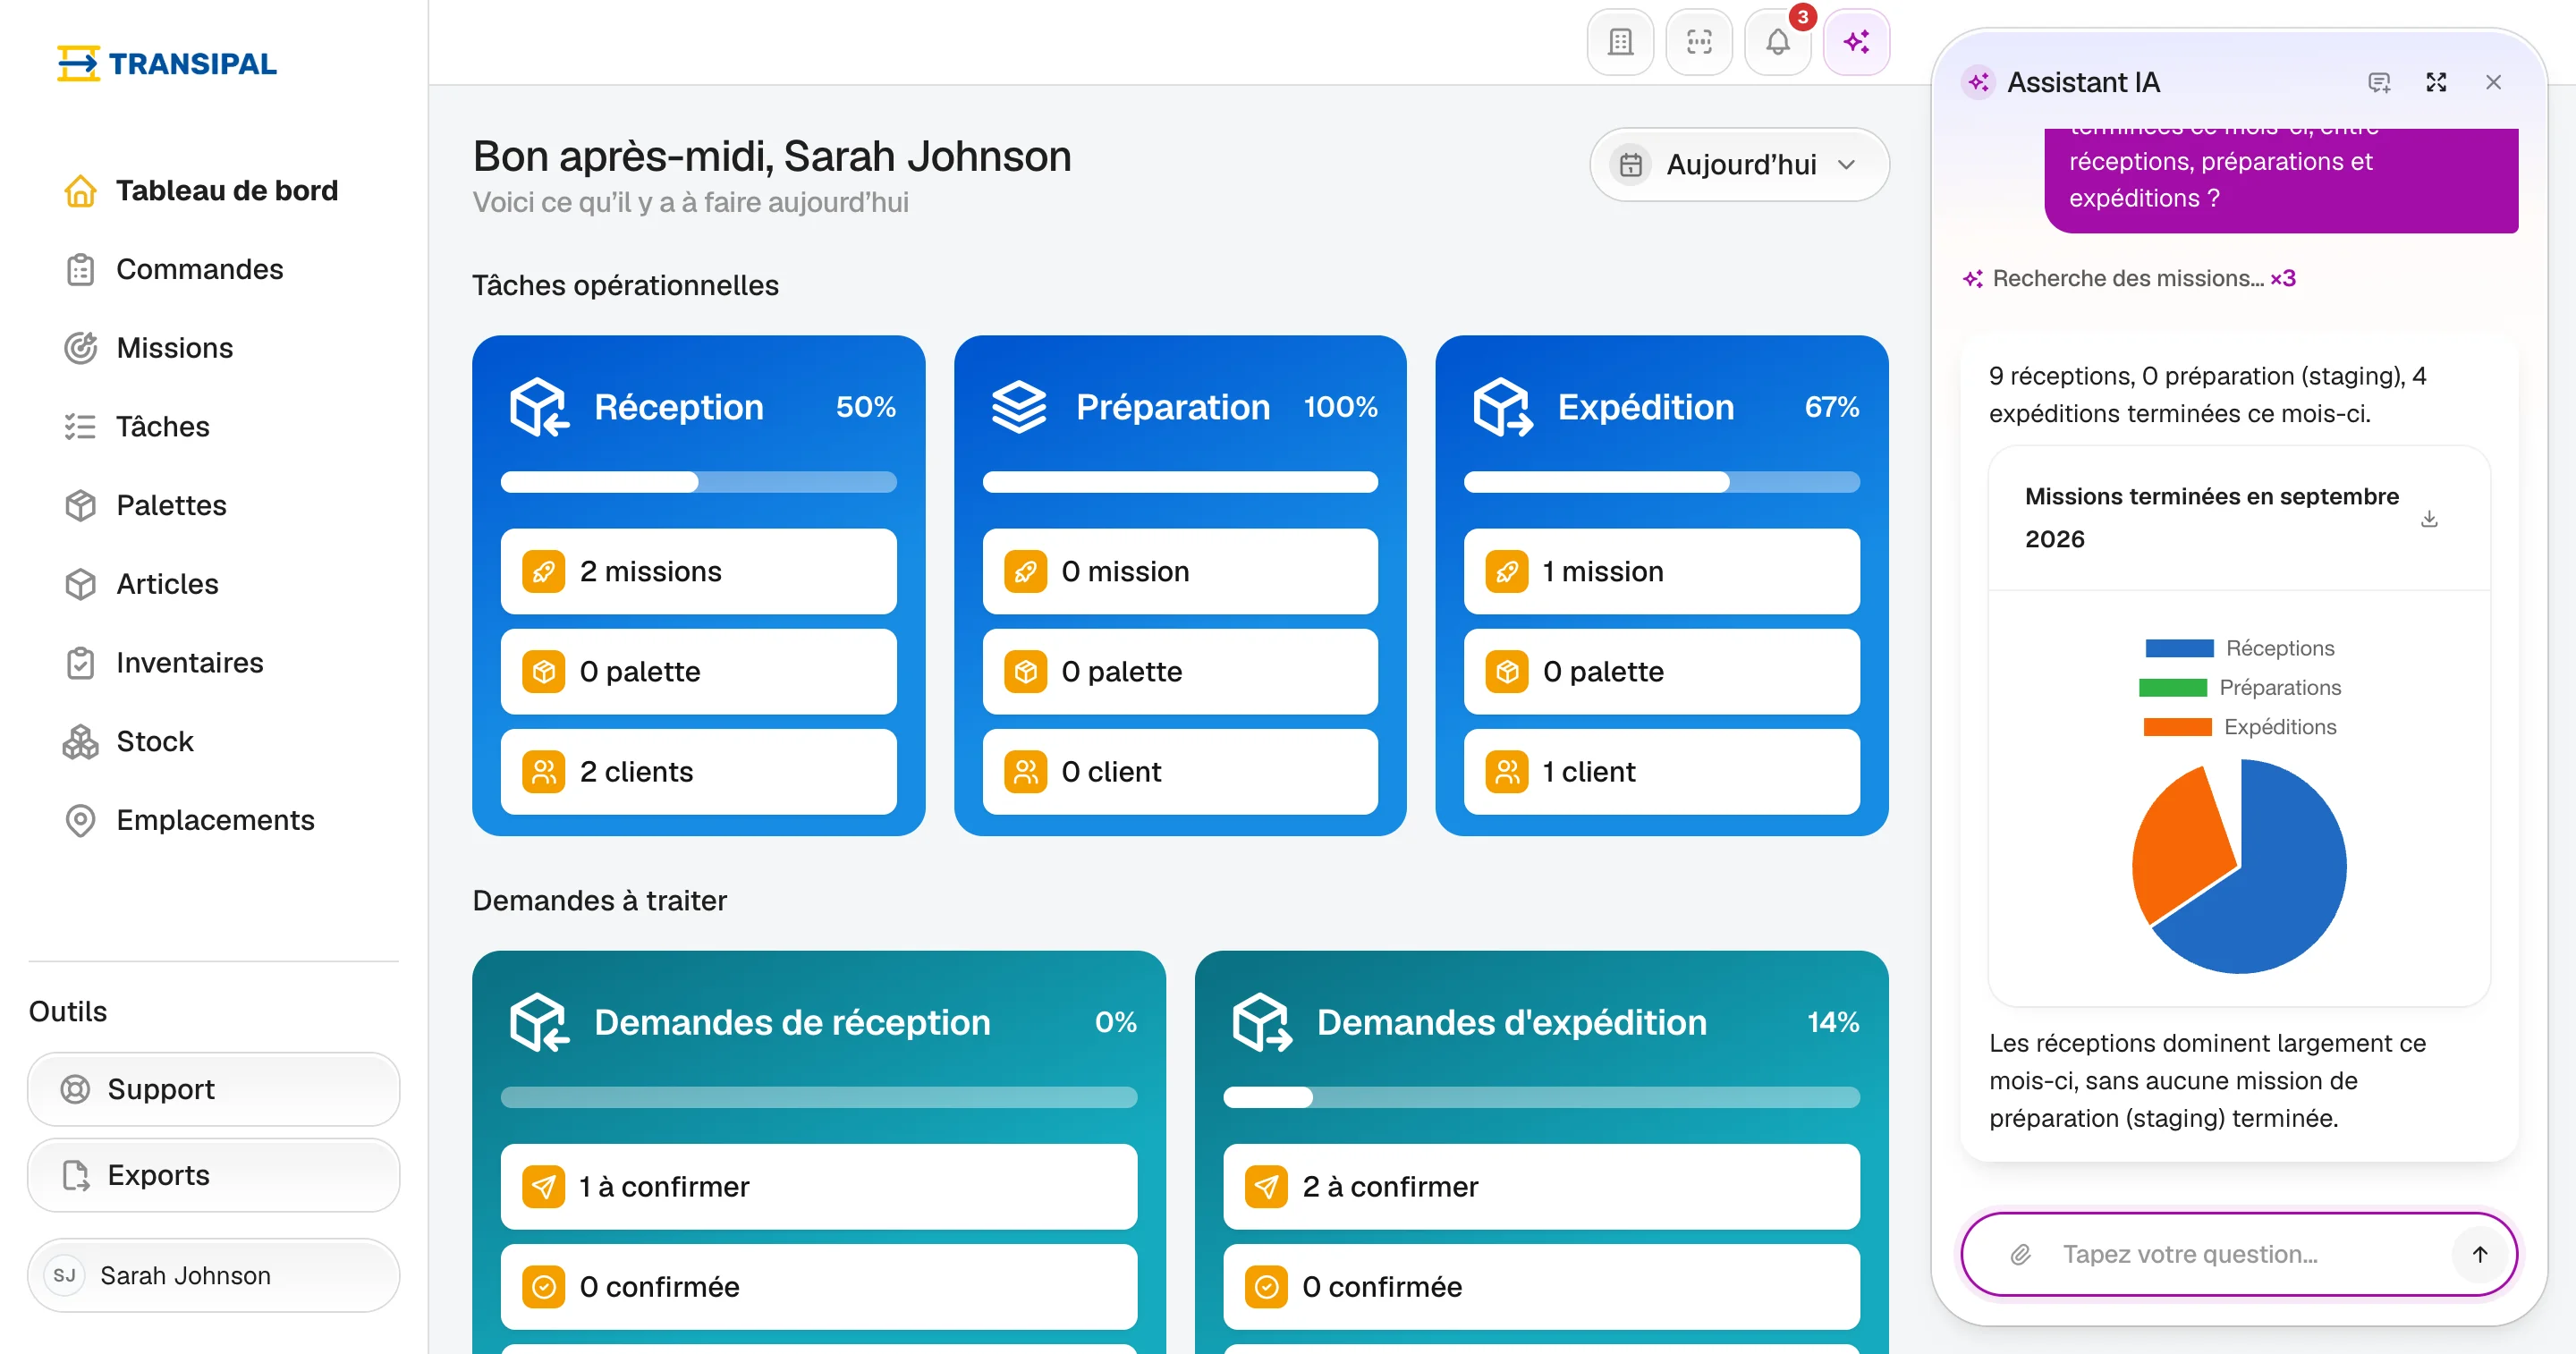Image resolution: width=2576 pixels, height=1354 pixels.
Task: Open the 2 missions Réception tile
Action: click(x=698, y=571)
